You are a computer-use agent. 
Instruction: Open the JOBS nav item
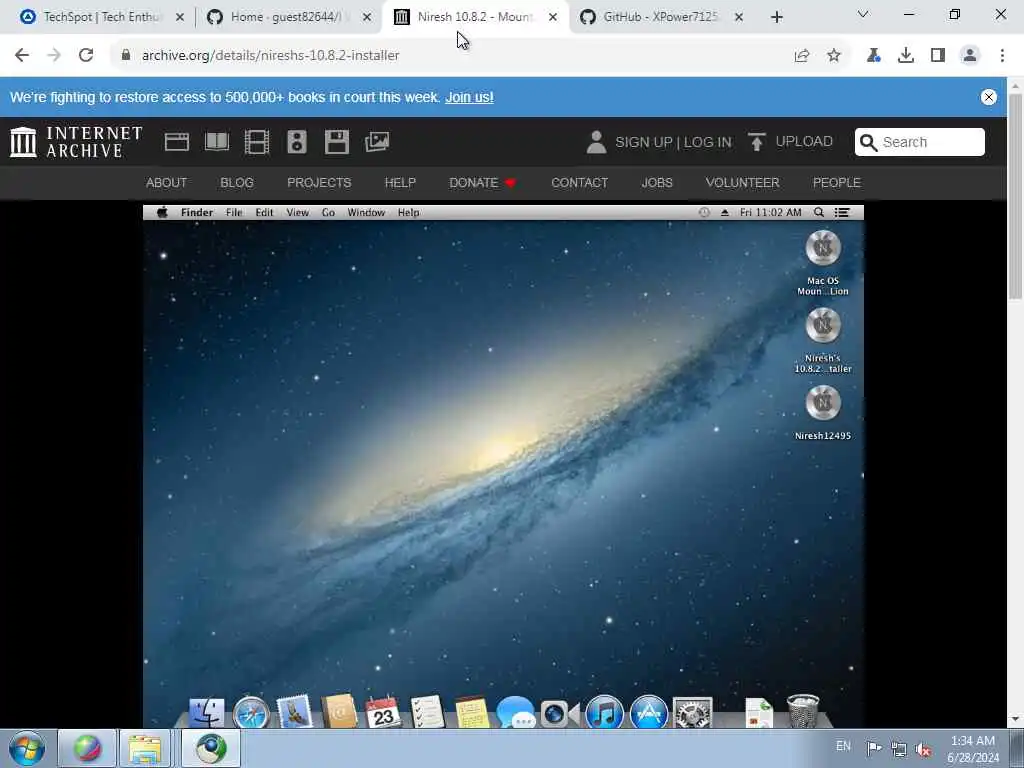tap(657, 183)
